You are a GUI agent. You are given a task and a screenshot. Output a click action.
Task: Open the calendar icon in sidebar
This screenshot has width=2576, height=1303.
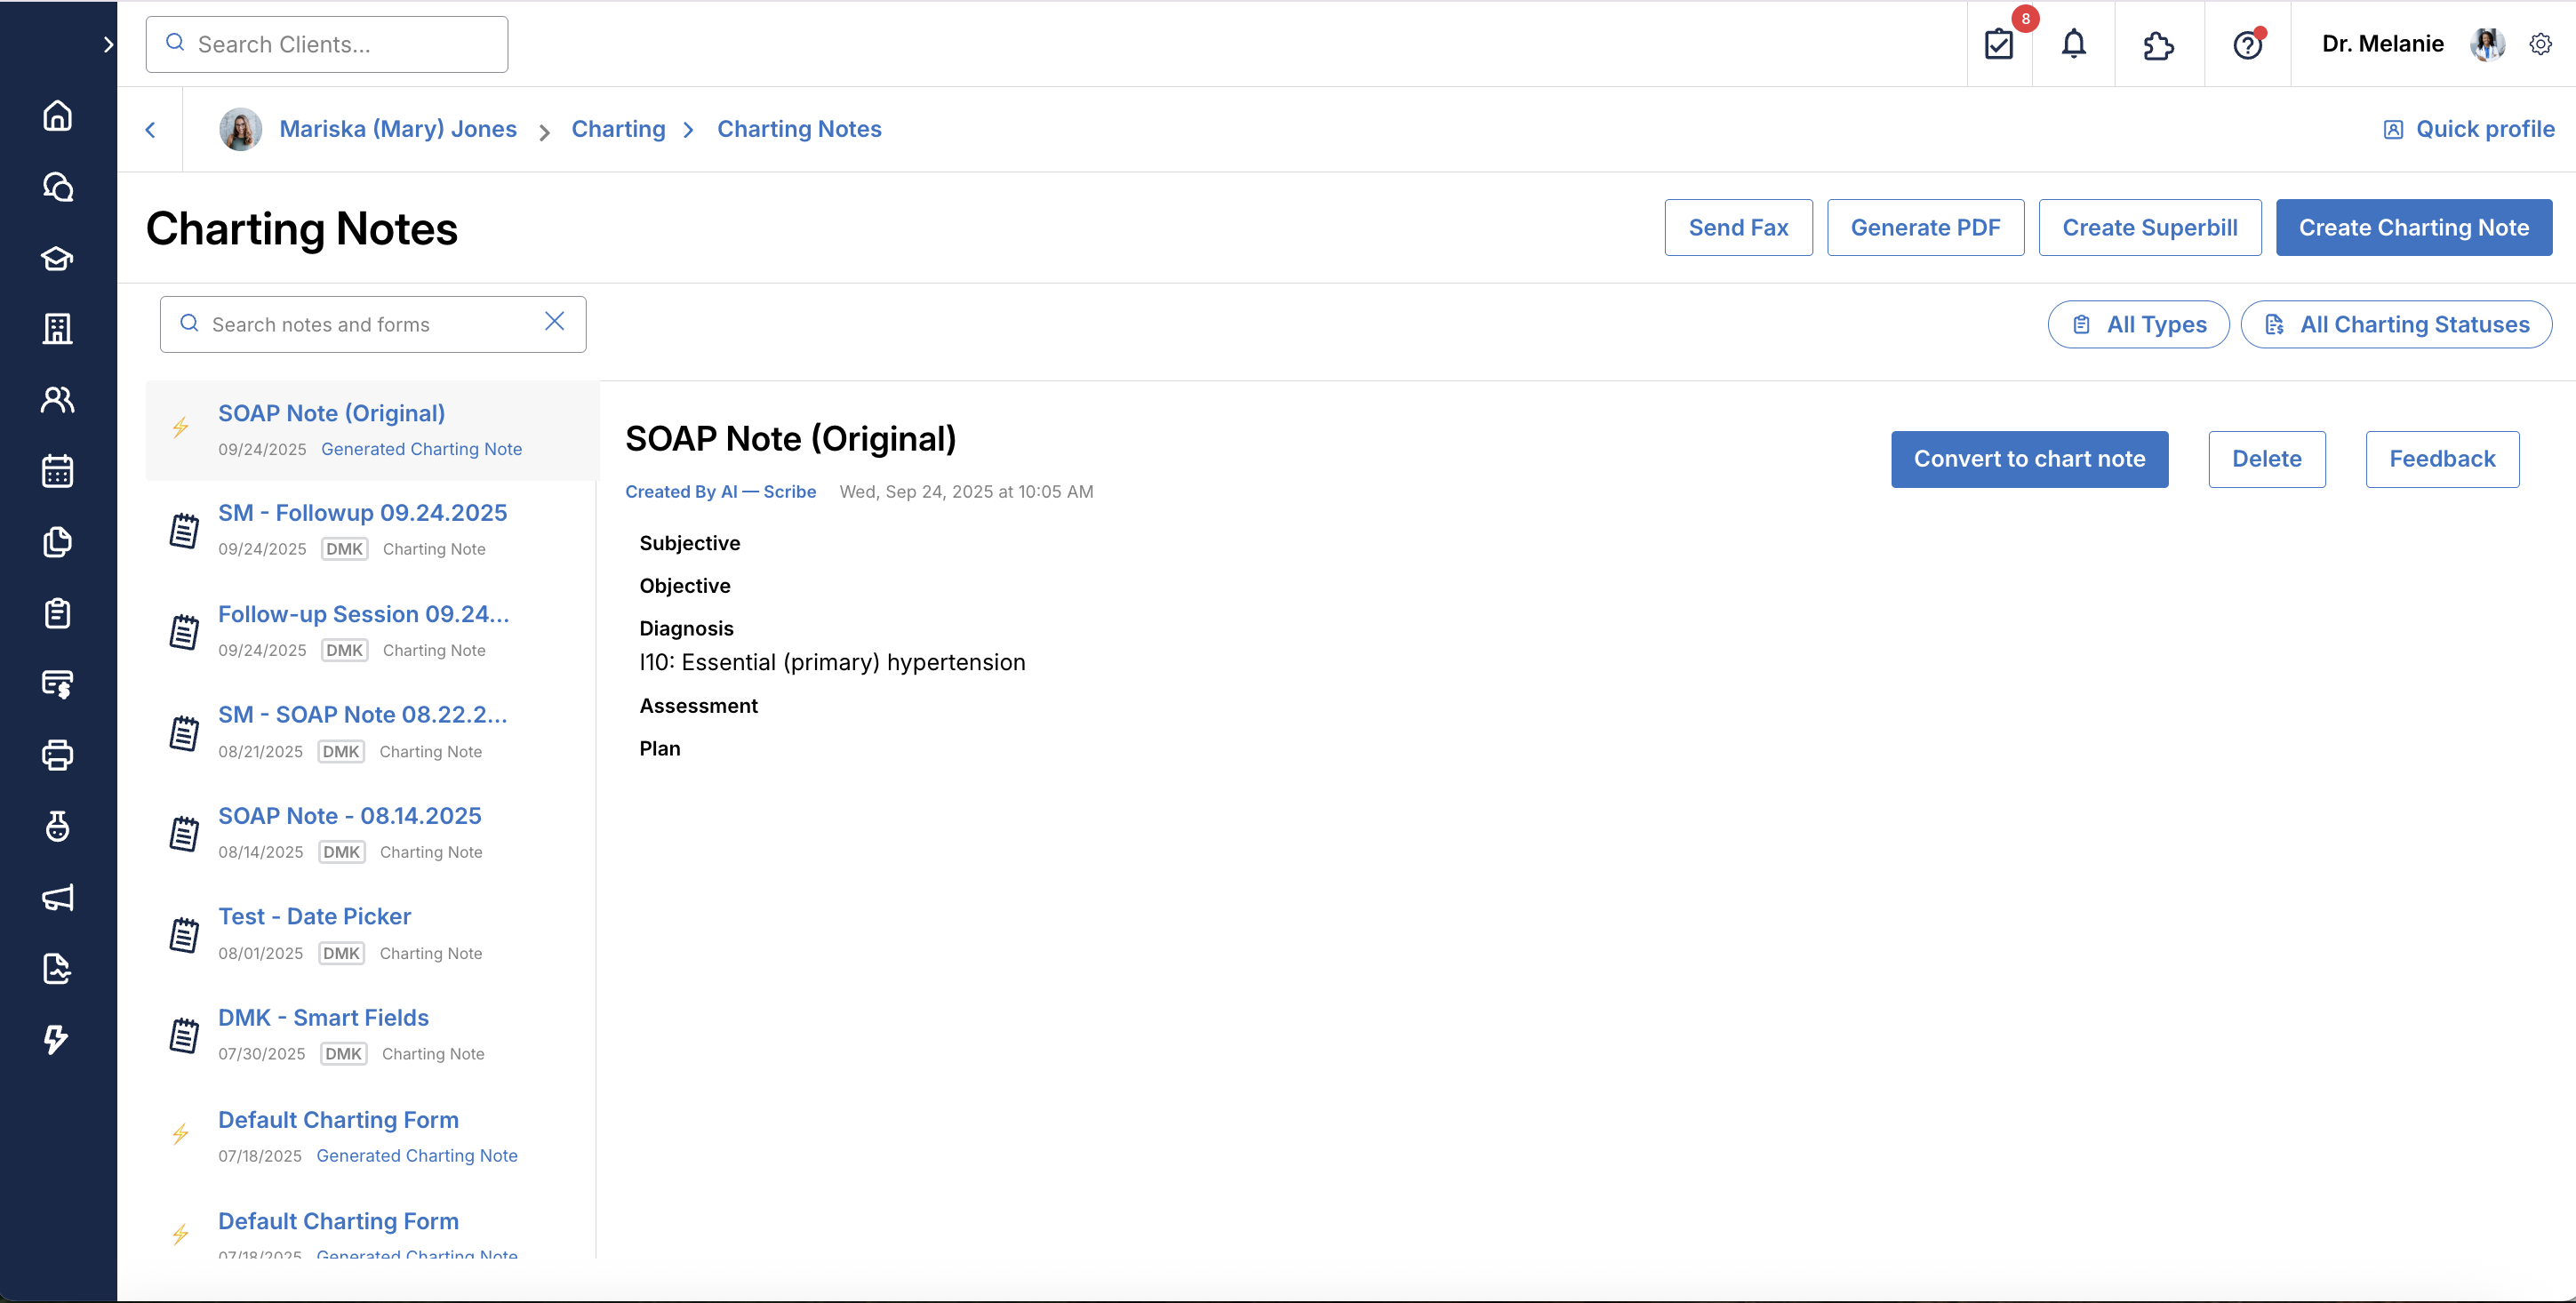click(57, 471)
